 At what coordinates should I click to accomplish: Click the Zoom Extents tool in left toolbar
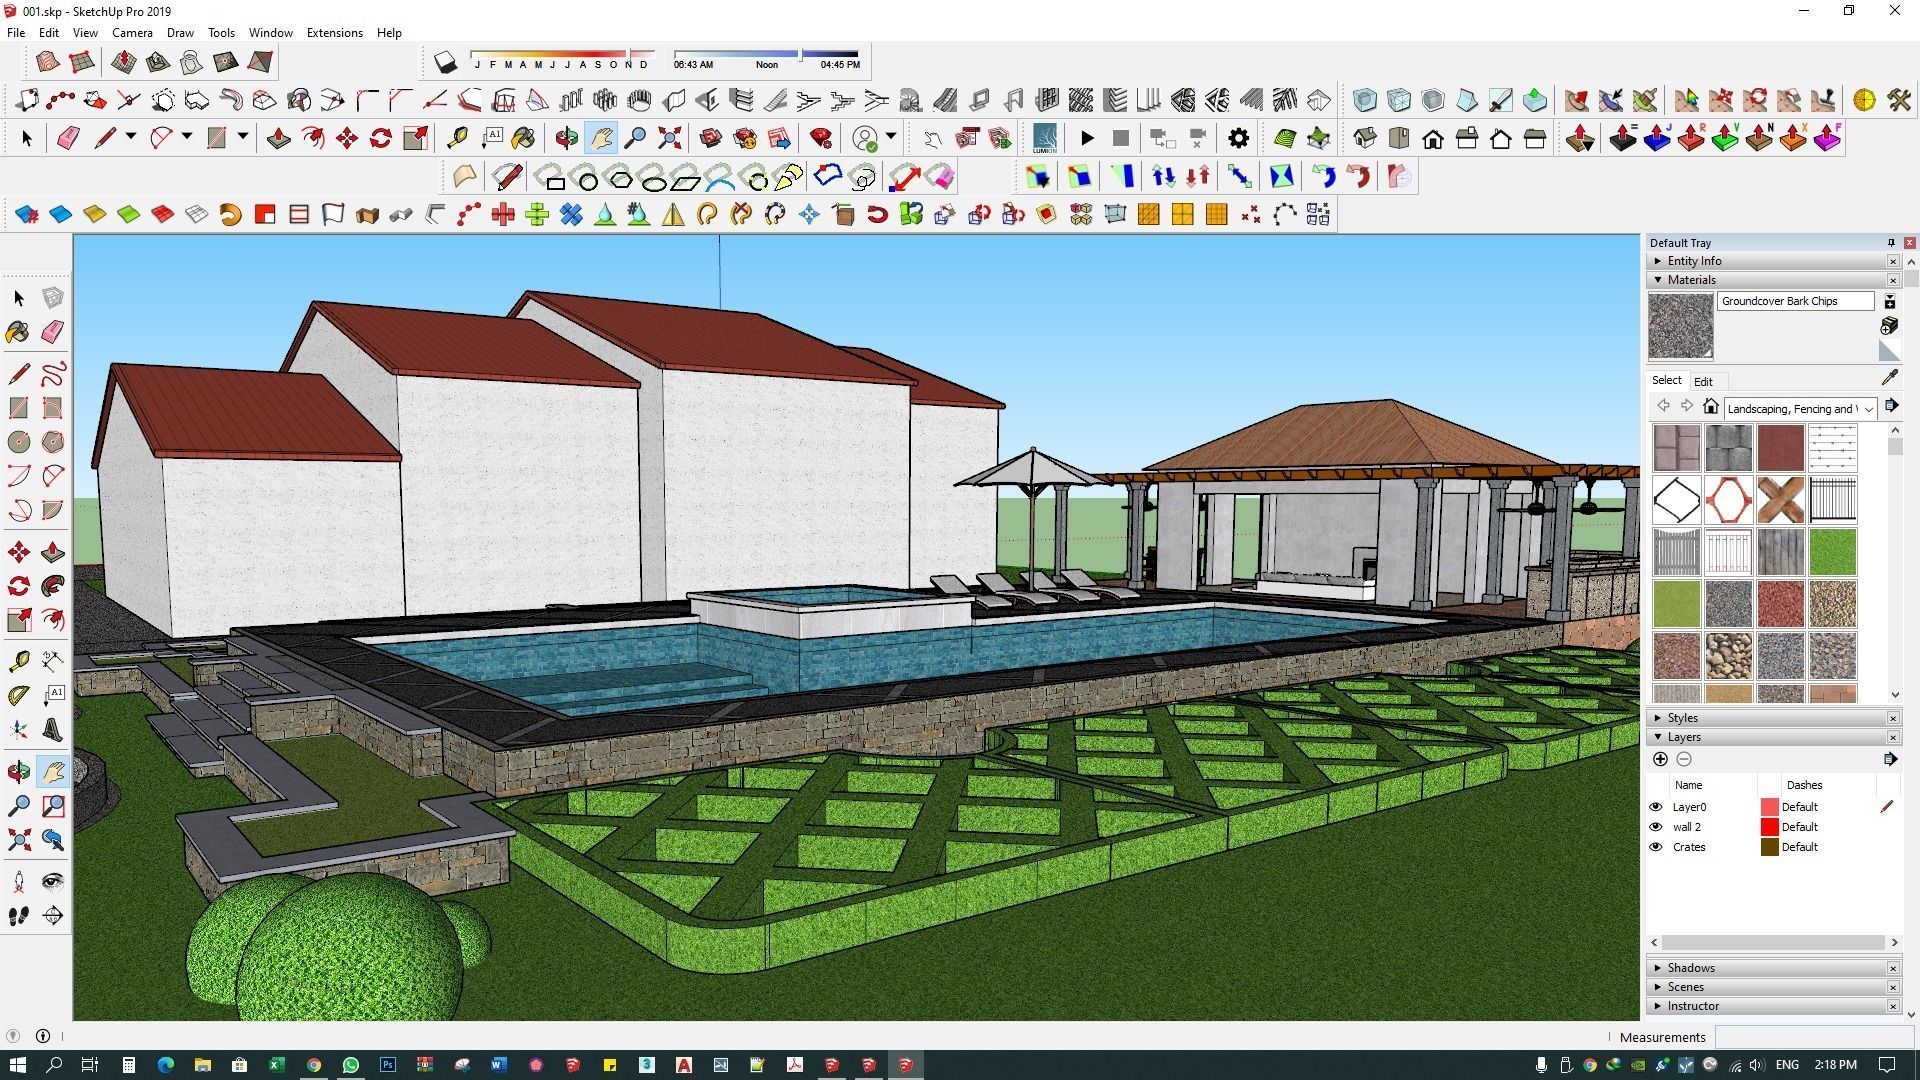[18, 839]
